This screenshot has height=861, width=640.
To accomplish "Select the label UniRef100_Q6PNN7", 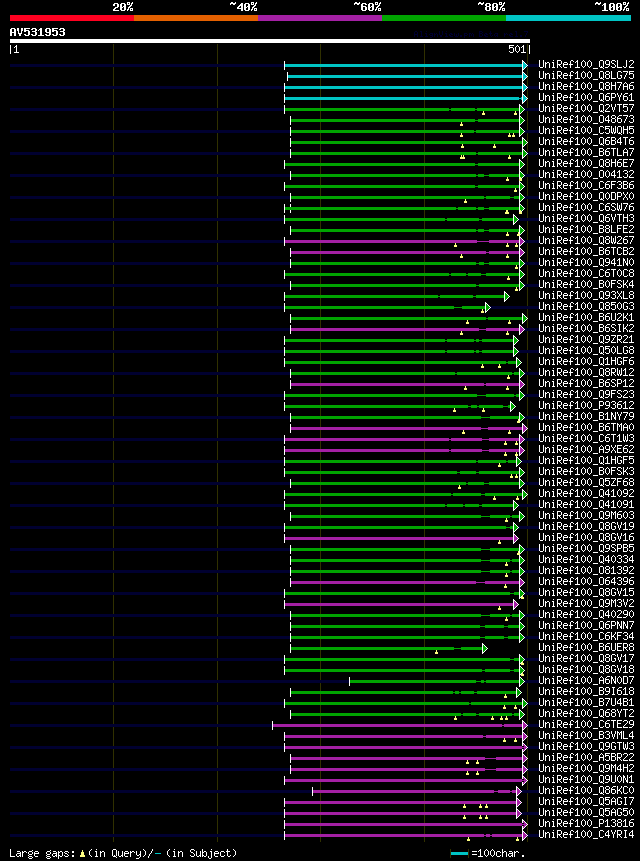I will [586, 625].
